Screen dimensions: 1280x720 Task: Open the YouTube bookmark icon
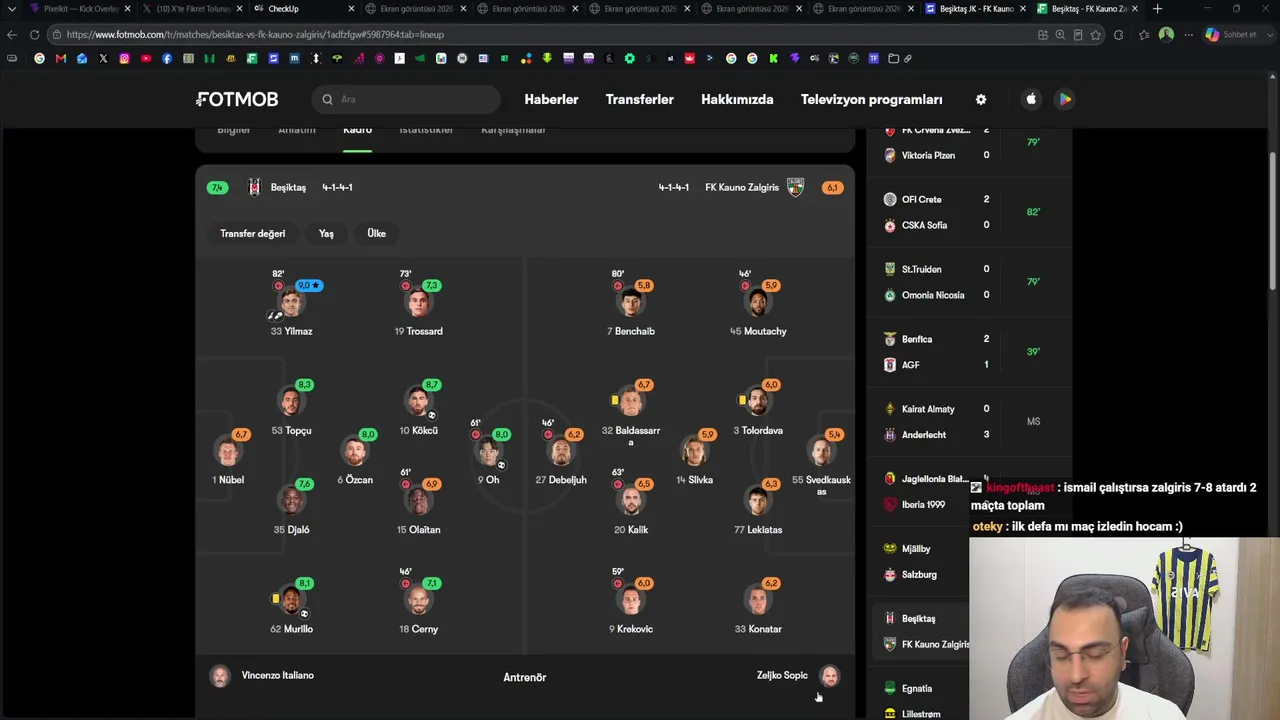pyautogui.click(x=146, y=58)
